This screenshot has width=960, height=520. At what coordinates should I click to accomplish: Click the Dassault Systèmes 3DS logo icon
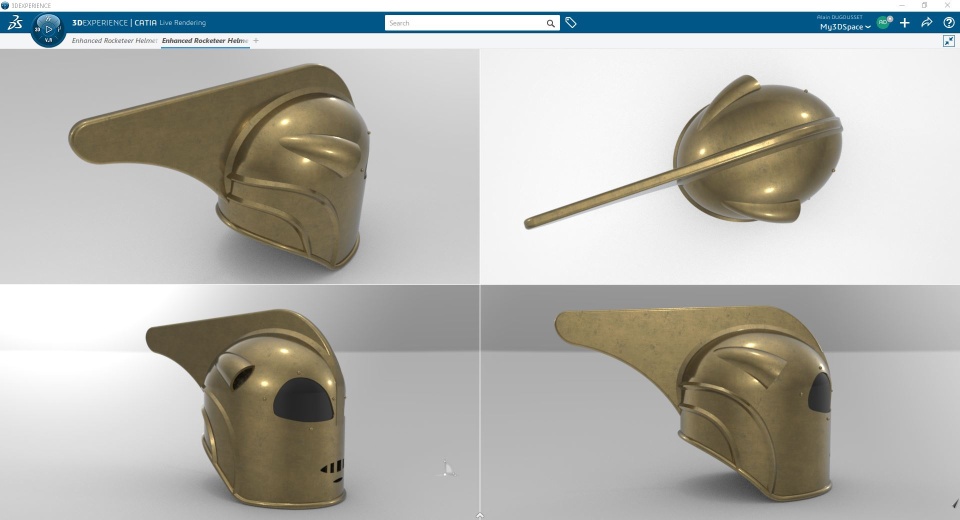click(x=15, y=23)
